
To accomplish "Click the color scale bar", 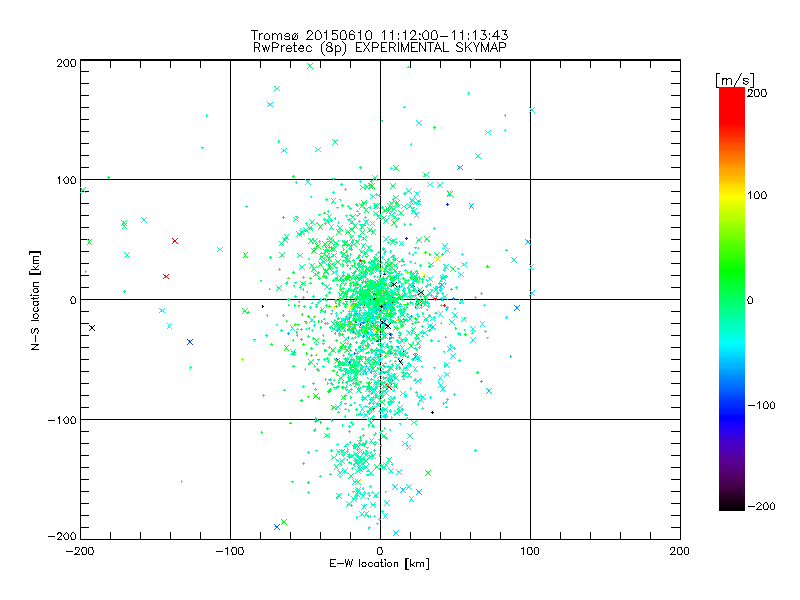I will (x=732, y=299).
